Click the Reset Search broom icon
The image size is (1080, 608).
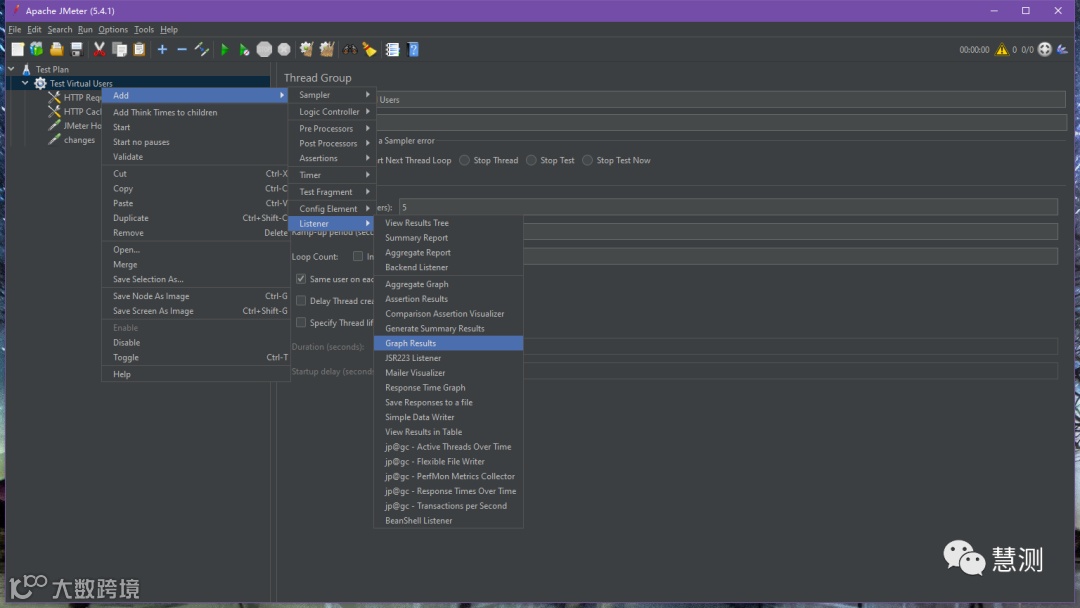(370, 49)
